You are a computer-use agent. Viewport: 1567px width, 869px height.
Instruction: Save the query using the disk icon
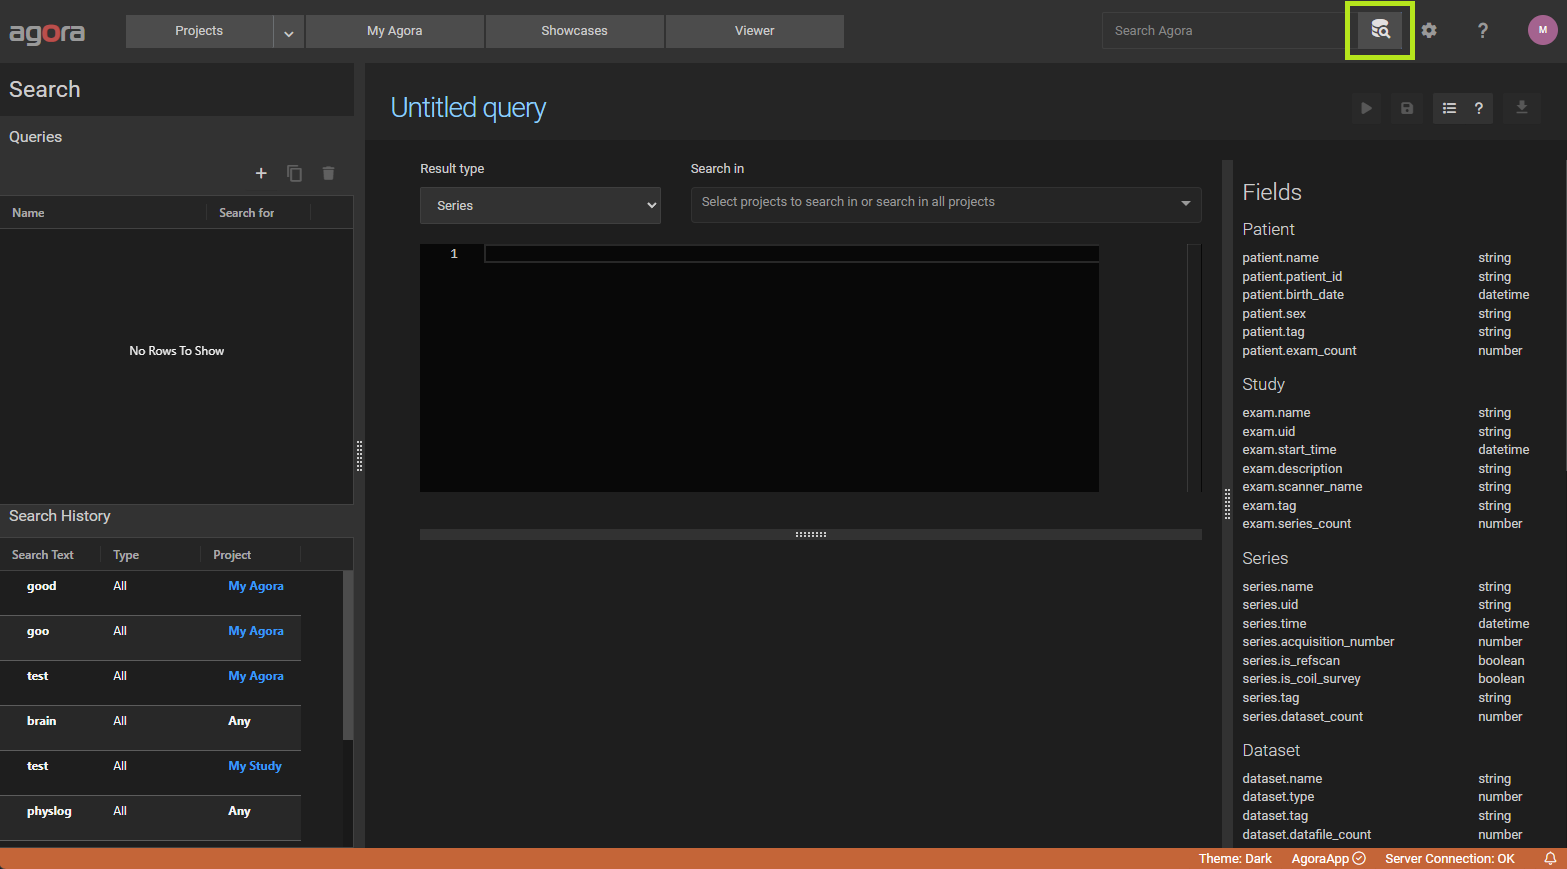pyautogui.click(x=1406, y=108)
